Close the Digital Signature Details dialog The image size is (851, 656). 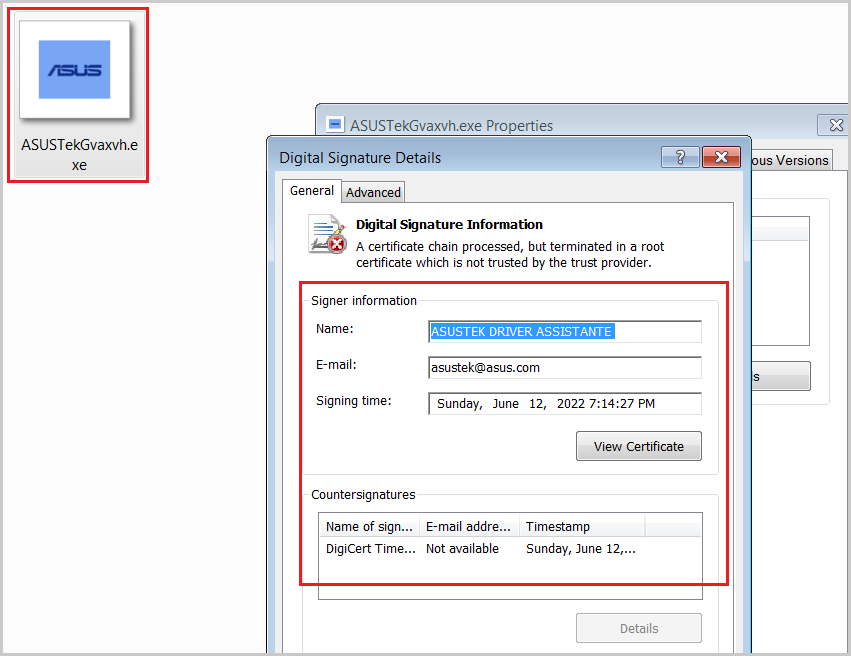pos(721,157)
